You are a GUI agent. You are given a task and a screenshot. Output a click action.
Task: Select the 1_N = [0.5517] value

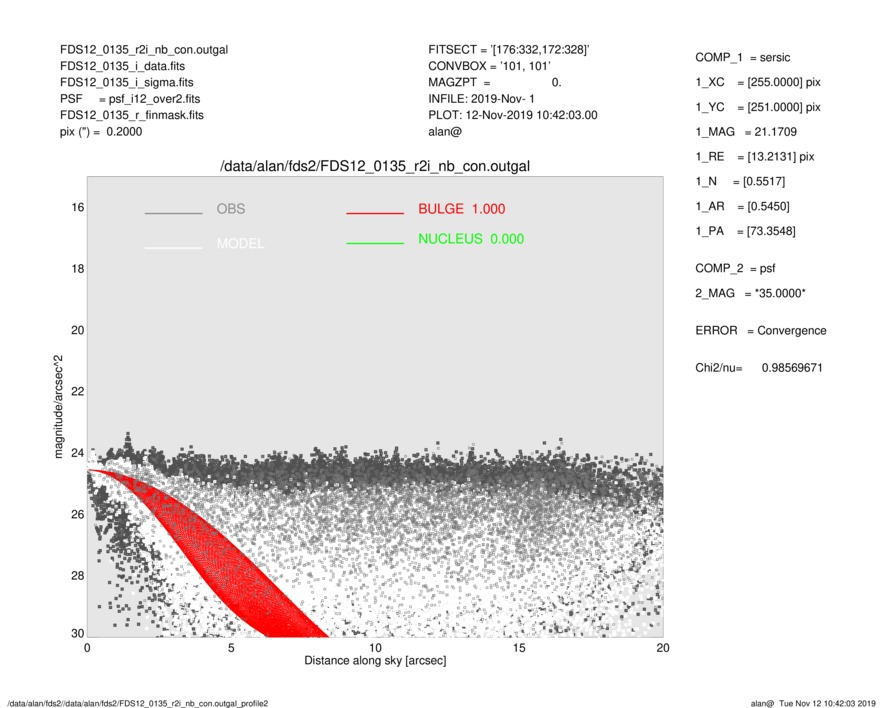(740, 182)
